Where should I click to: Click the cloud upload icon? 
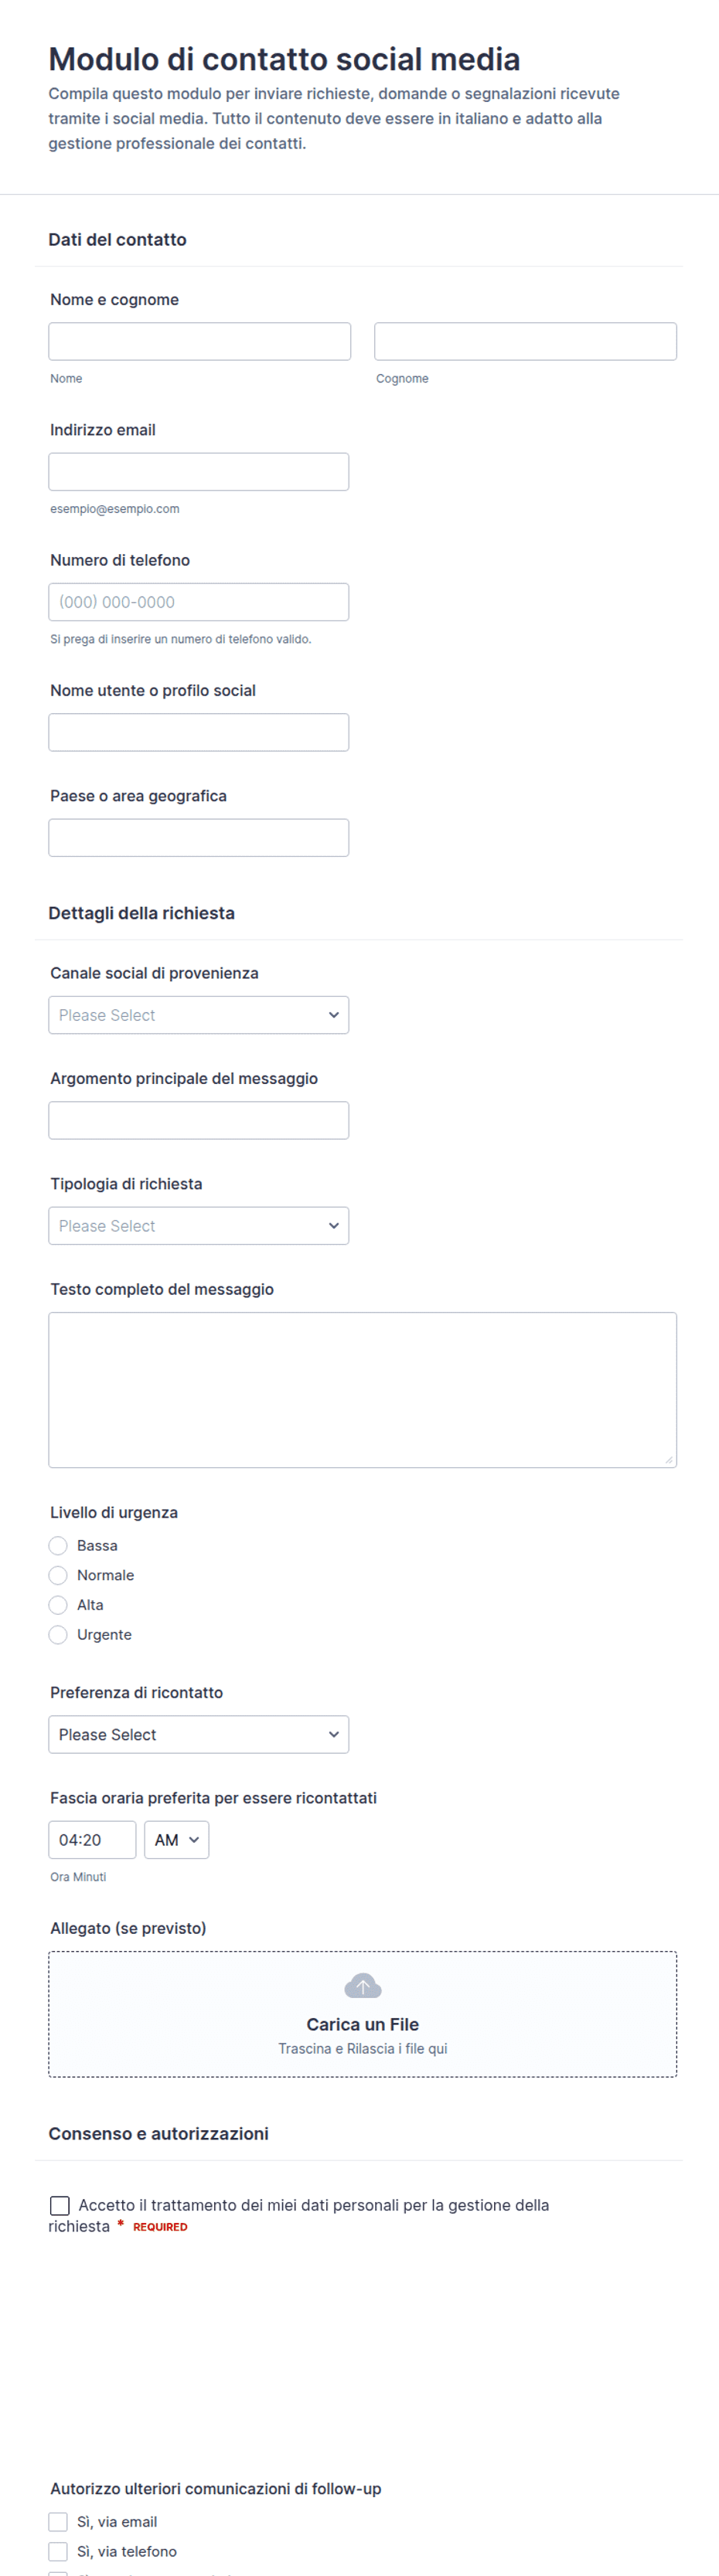(362, 1985)
